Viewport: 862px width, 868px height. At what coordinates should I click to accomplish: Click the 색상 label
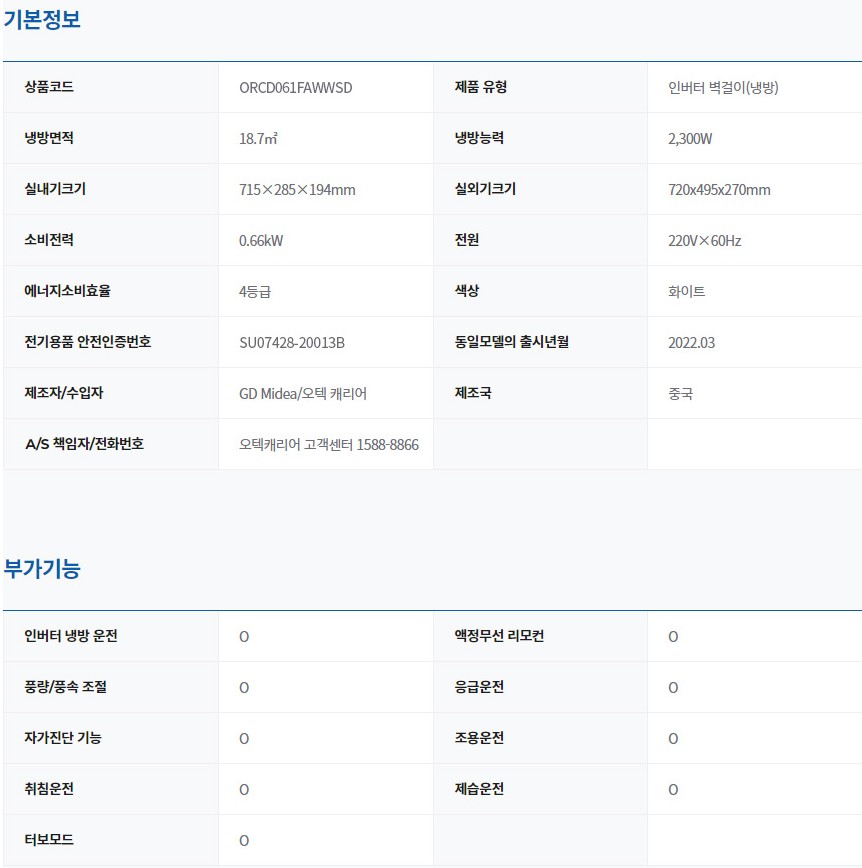tap(467, 291)
